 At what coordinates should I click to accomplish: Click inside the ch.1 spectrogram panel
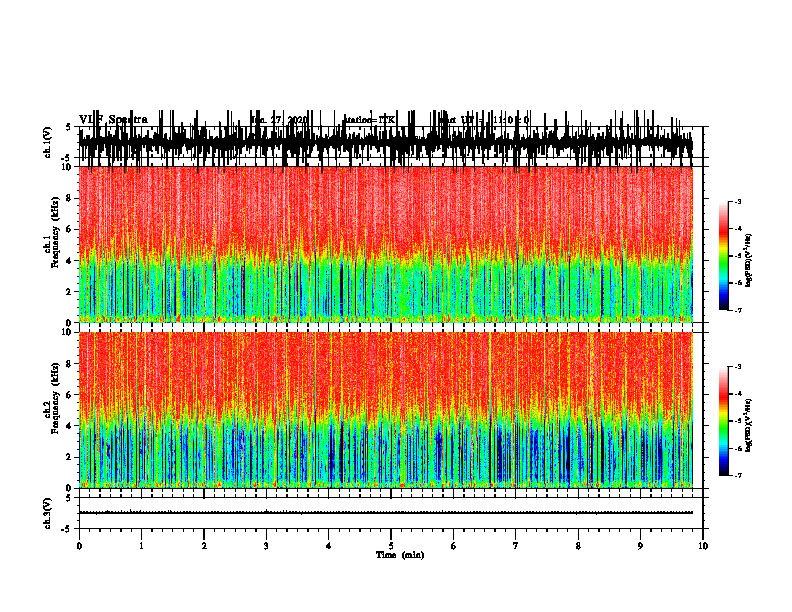[386, 244]
